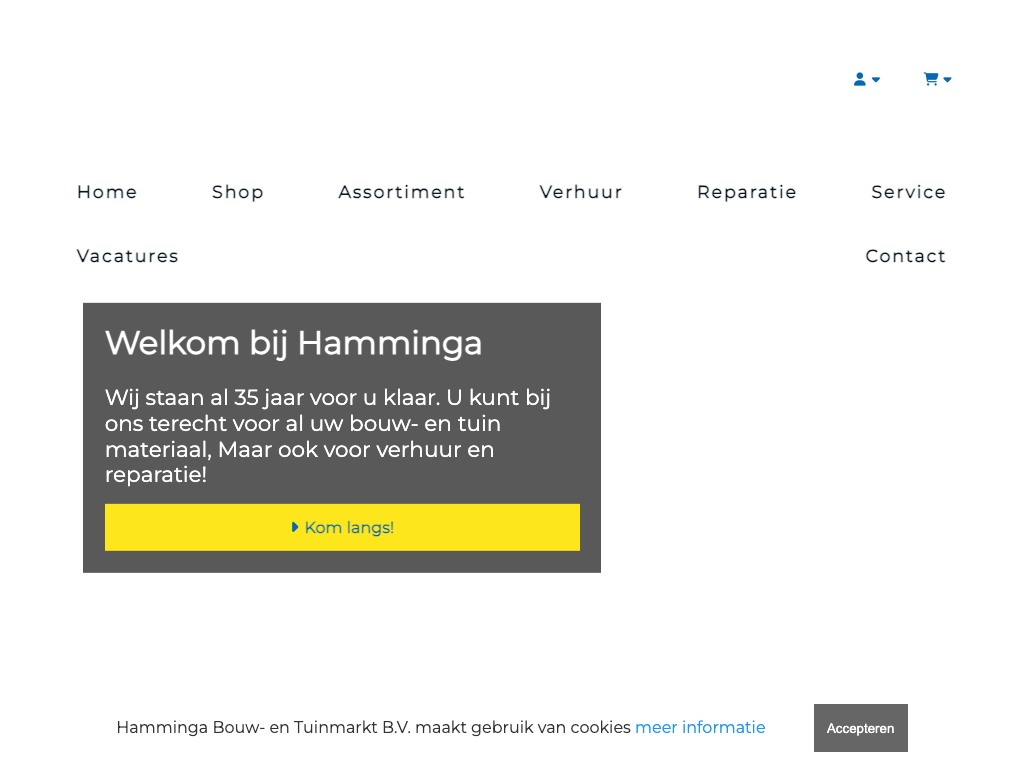Open the Vacatures page
The width and height of the screenshot is (1024, 768).
pyautogui.click(x=128, y=256)
